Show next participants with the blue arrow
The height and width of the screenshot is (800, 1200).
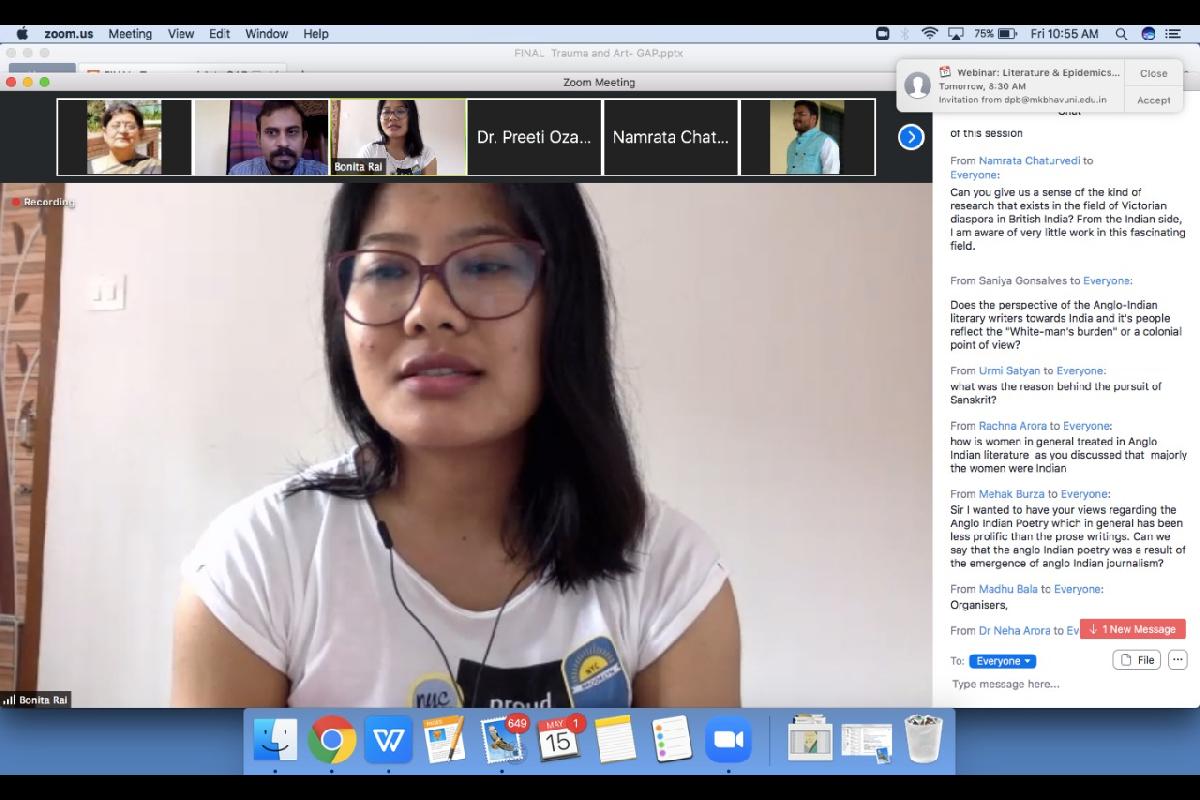point(911,137)
